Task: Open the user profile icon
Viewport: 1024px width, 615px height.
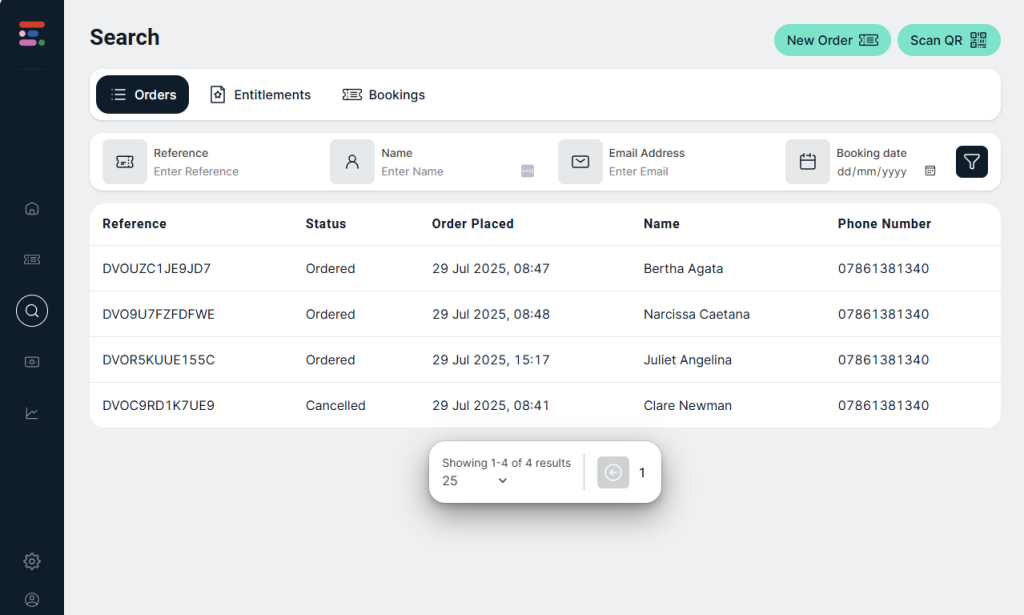Action: coord(32,599)
